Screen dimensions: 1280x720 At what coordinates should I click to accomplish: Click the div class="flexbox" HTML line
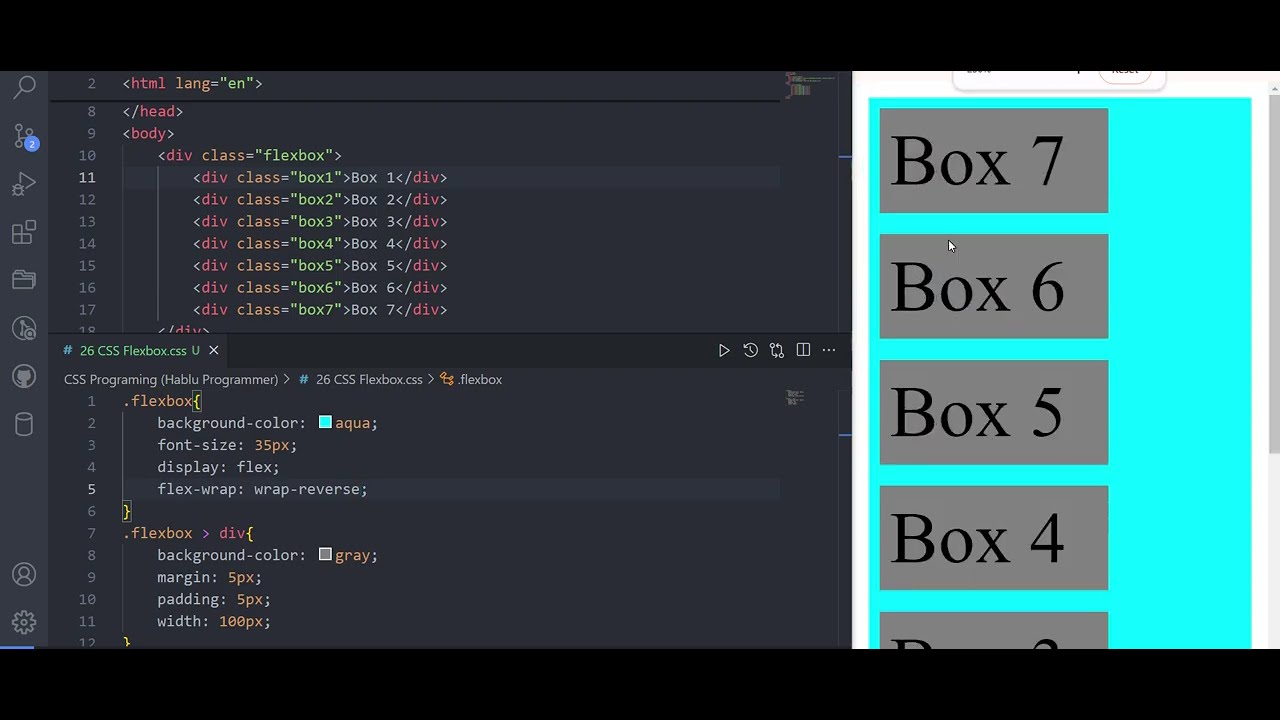pyautogui.click(x=249, y=155)
